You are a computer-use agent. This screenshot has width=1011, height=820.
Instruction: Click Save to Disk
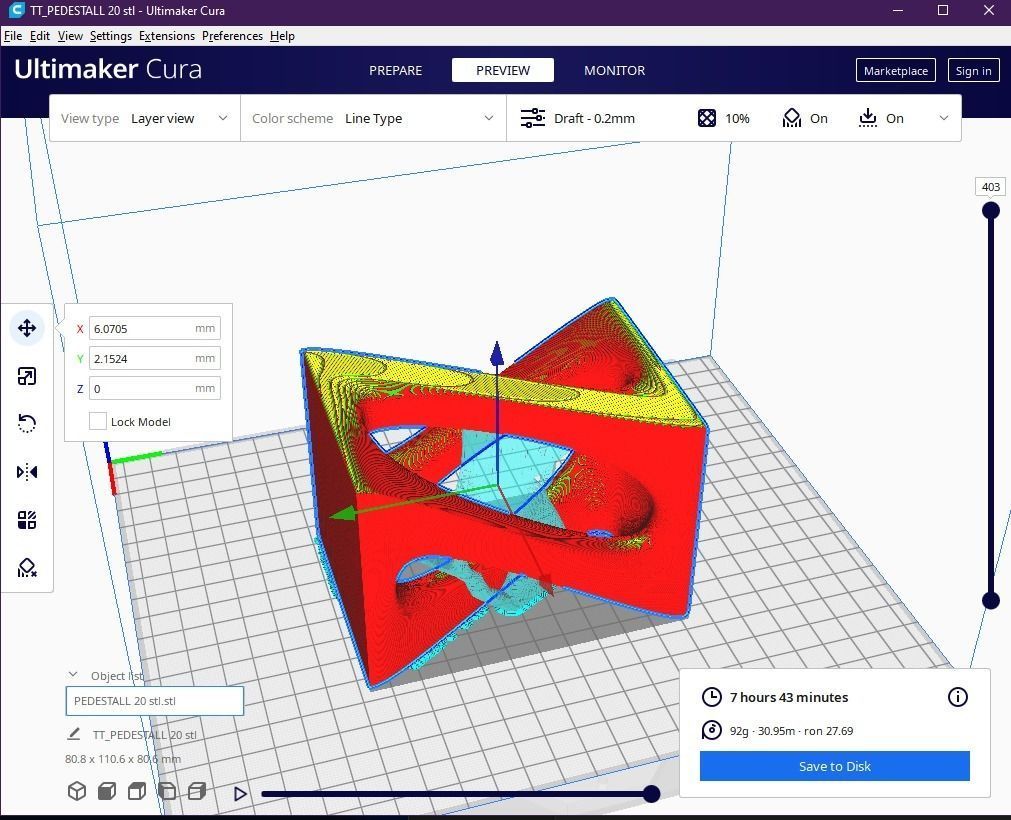tap(834, 766)
